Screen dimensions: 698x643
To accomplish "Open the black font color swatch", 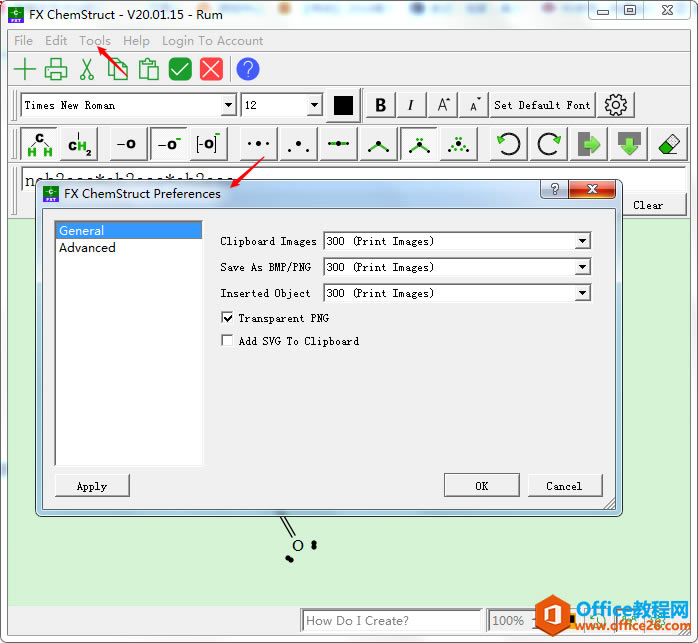I will coord(343,106).
